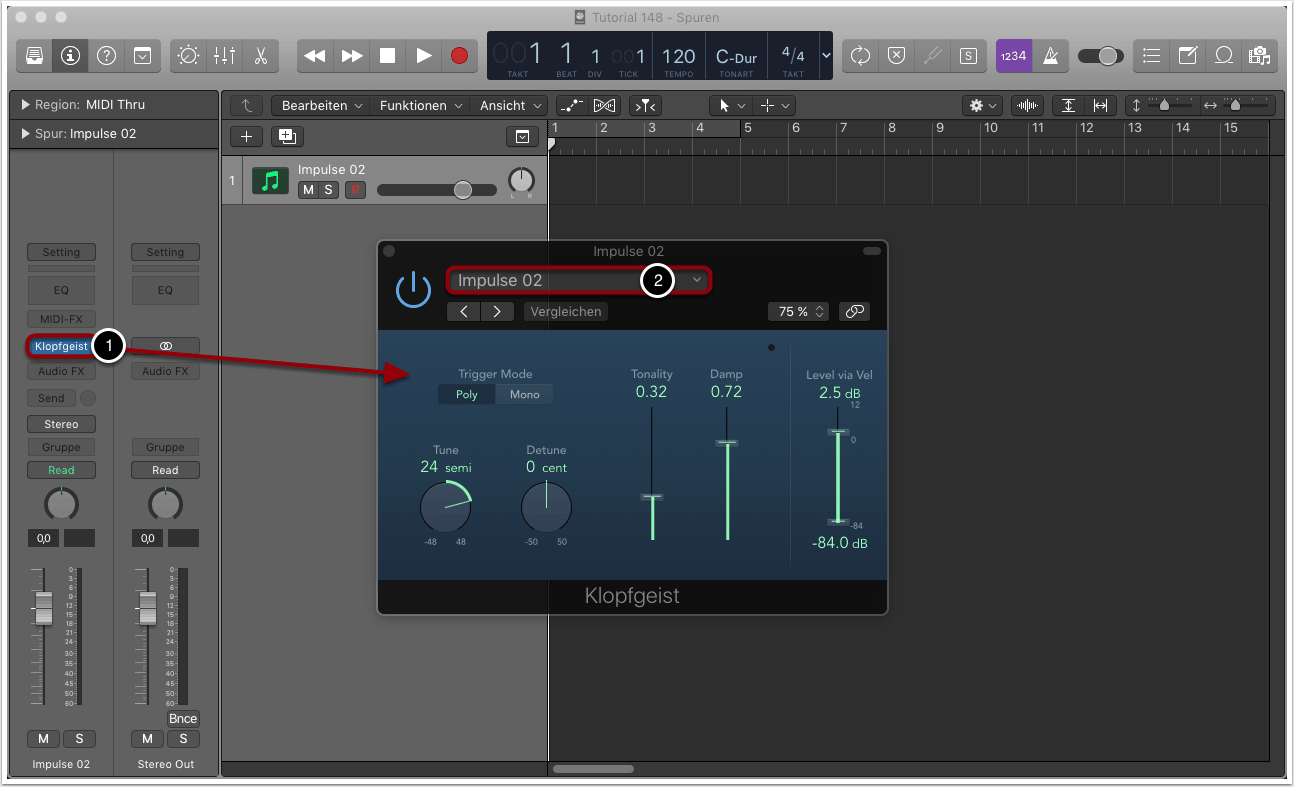This screenshot has width=1294, height=787.
Task: Select Mono trigger mode
Action: click(x=524, y=394)
